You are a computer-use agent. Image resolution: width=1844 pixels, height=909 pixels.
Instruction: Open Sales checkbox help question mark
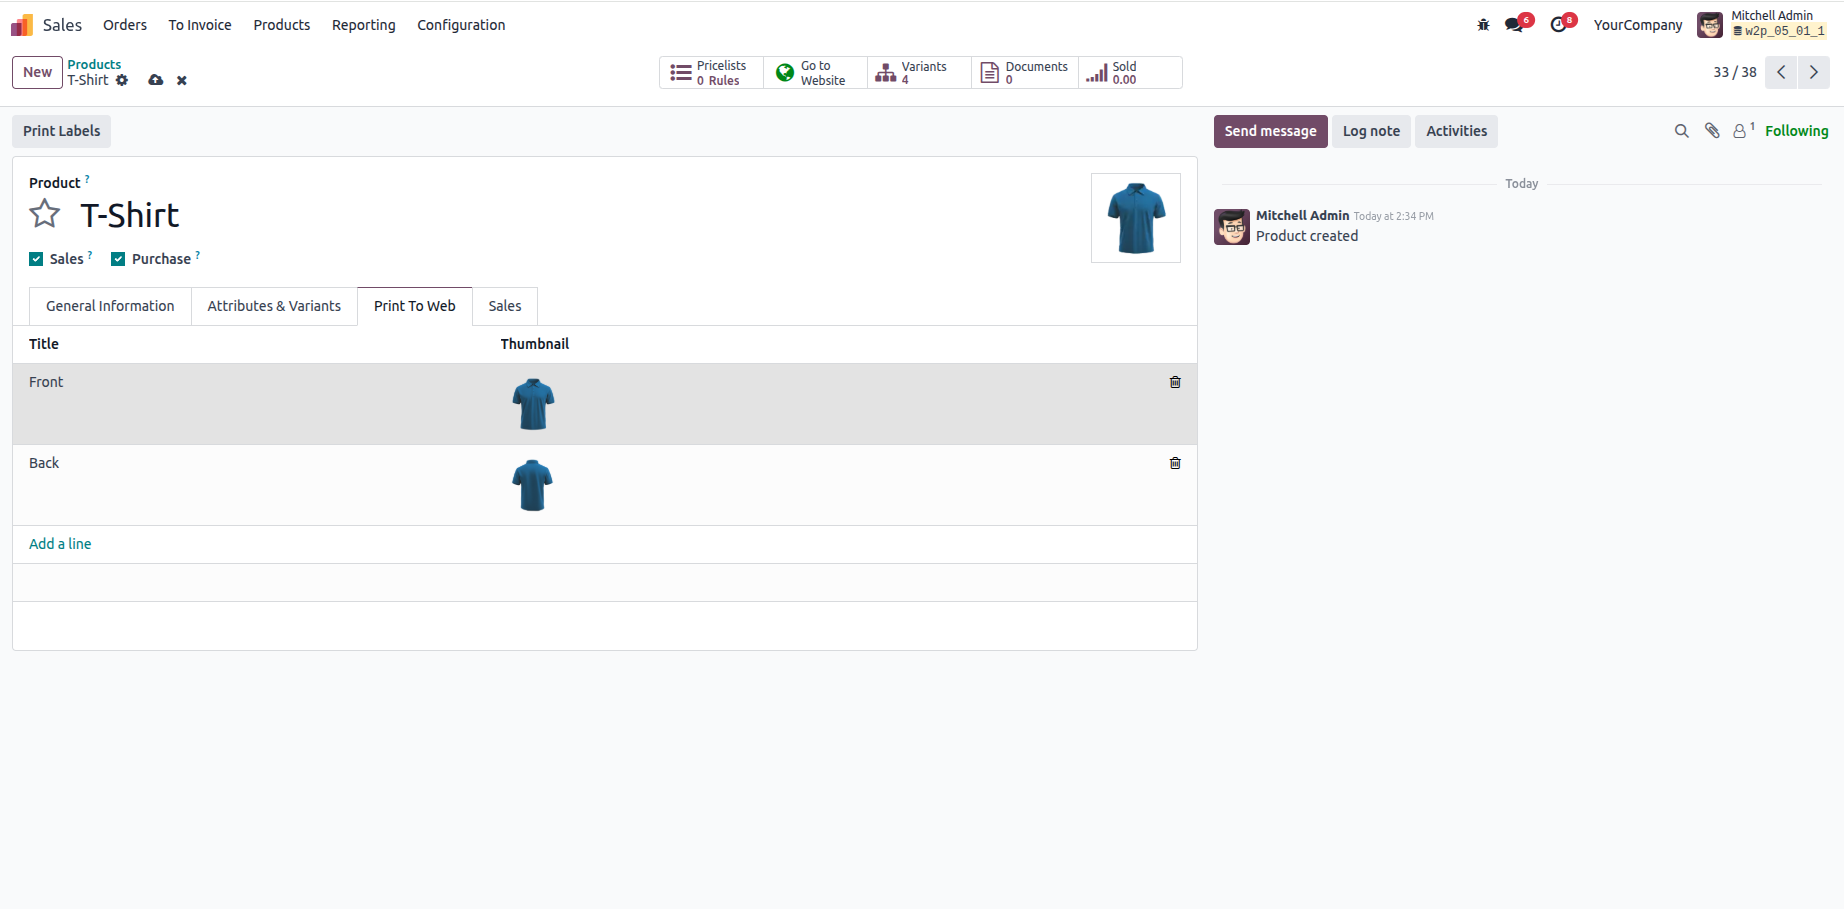pos(90,255)
